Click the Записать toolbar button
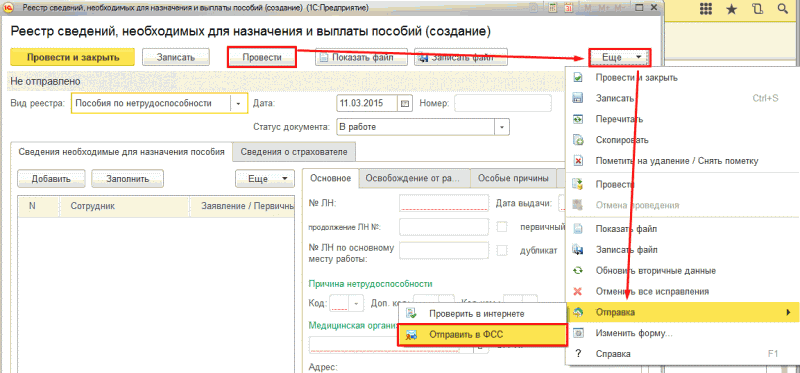 [176, 58]
